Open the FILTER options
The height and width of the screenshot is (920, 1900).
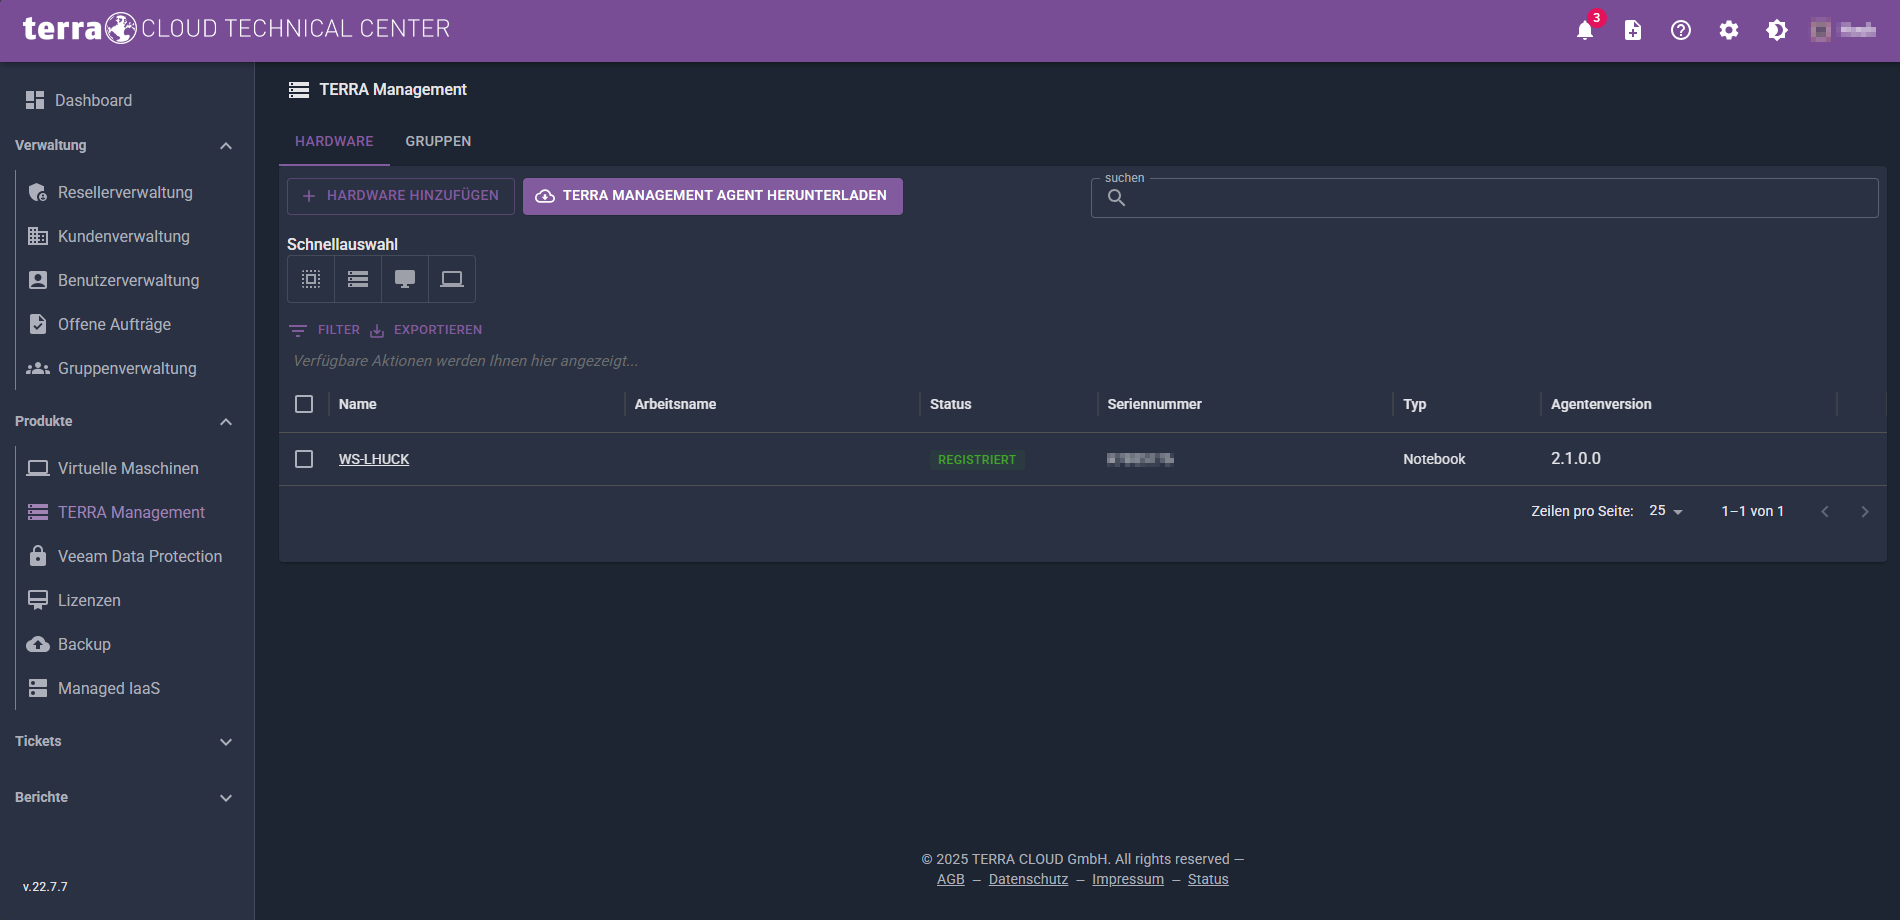click(x=325, y=330)
